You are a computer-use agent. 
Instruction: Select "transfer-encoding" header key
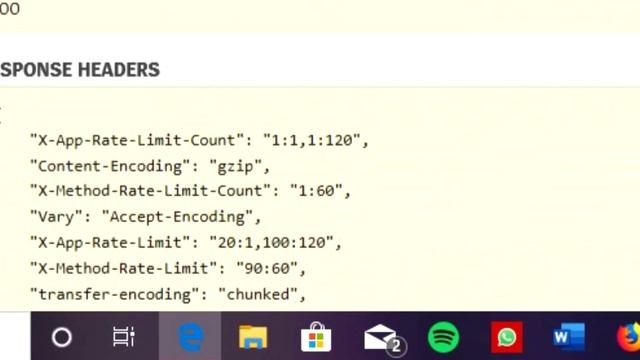[116, 295]
